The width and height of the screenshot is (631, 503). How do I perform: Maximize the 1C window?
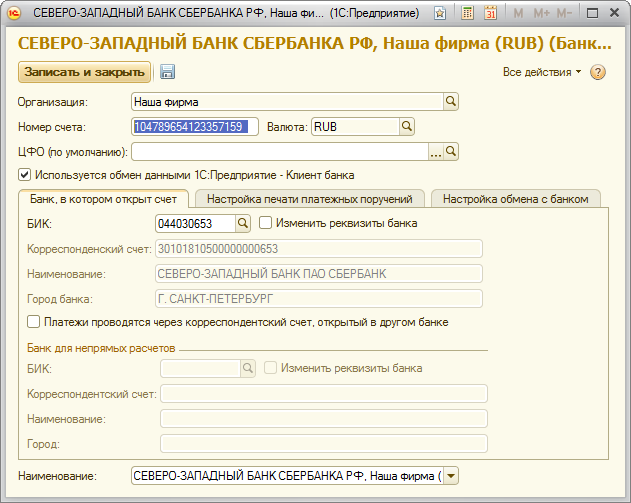(592, 13)
